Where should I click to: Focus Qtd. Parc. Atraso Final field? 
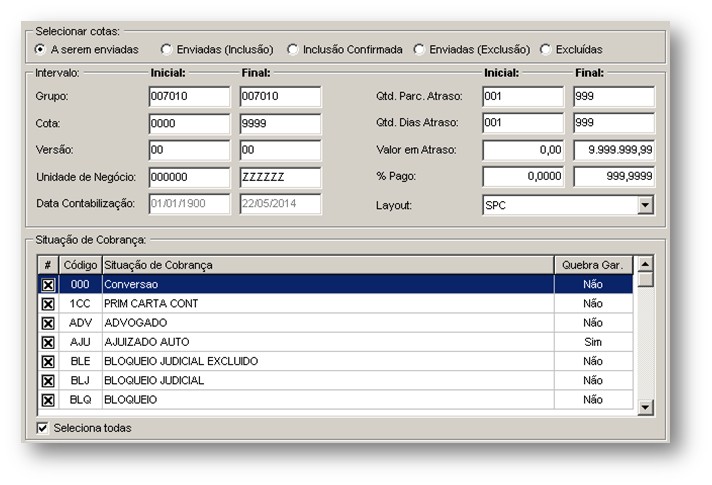point(614,96)
